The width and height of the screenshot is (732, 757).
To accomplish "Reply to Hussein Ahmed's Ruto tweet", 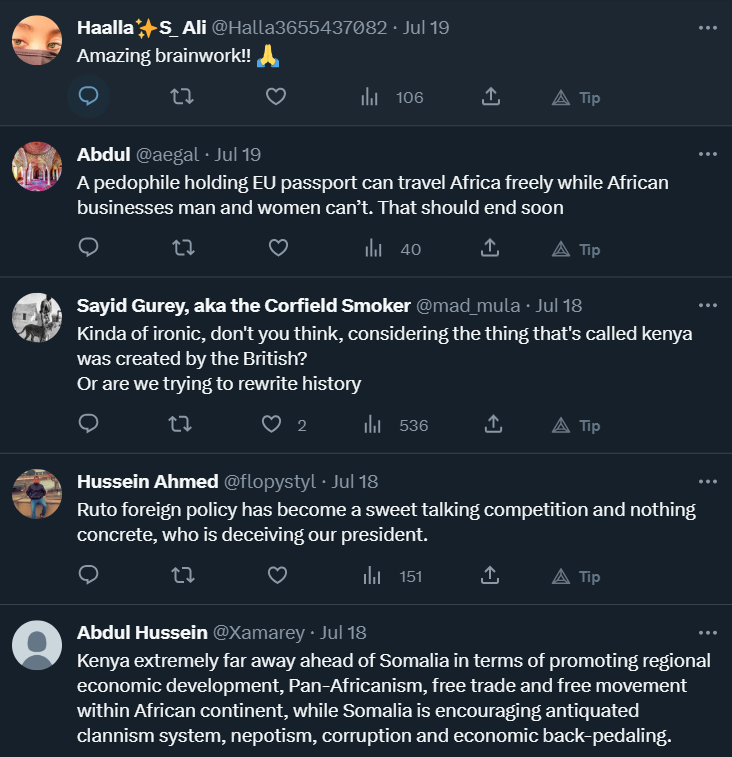I will tap(88, 576).
